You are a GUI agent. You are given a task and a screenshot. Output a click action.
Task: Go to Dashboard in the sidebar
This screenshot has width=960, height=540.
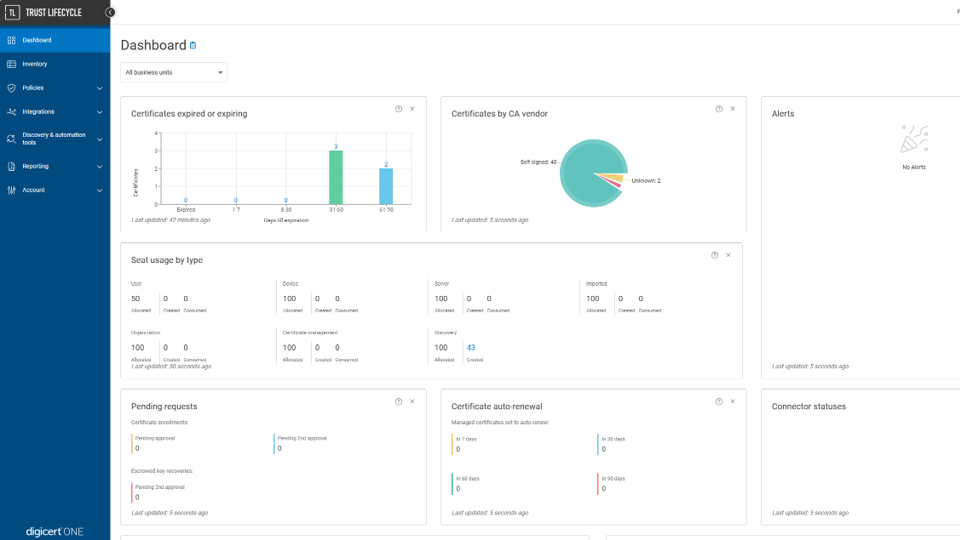pos(55,40)
